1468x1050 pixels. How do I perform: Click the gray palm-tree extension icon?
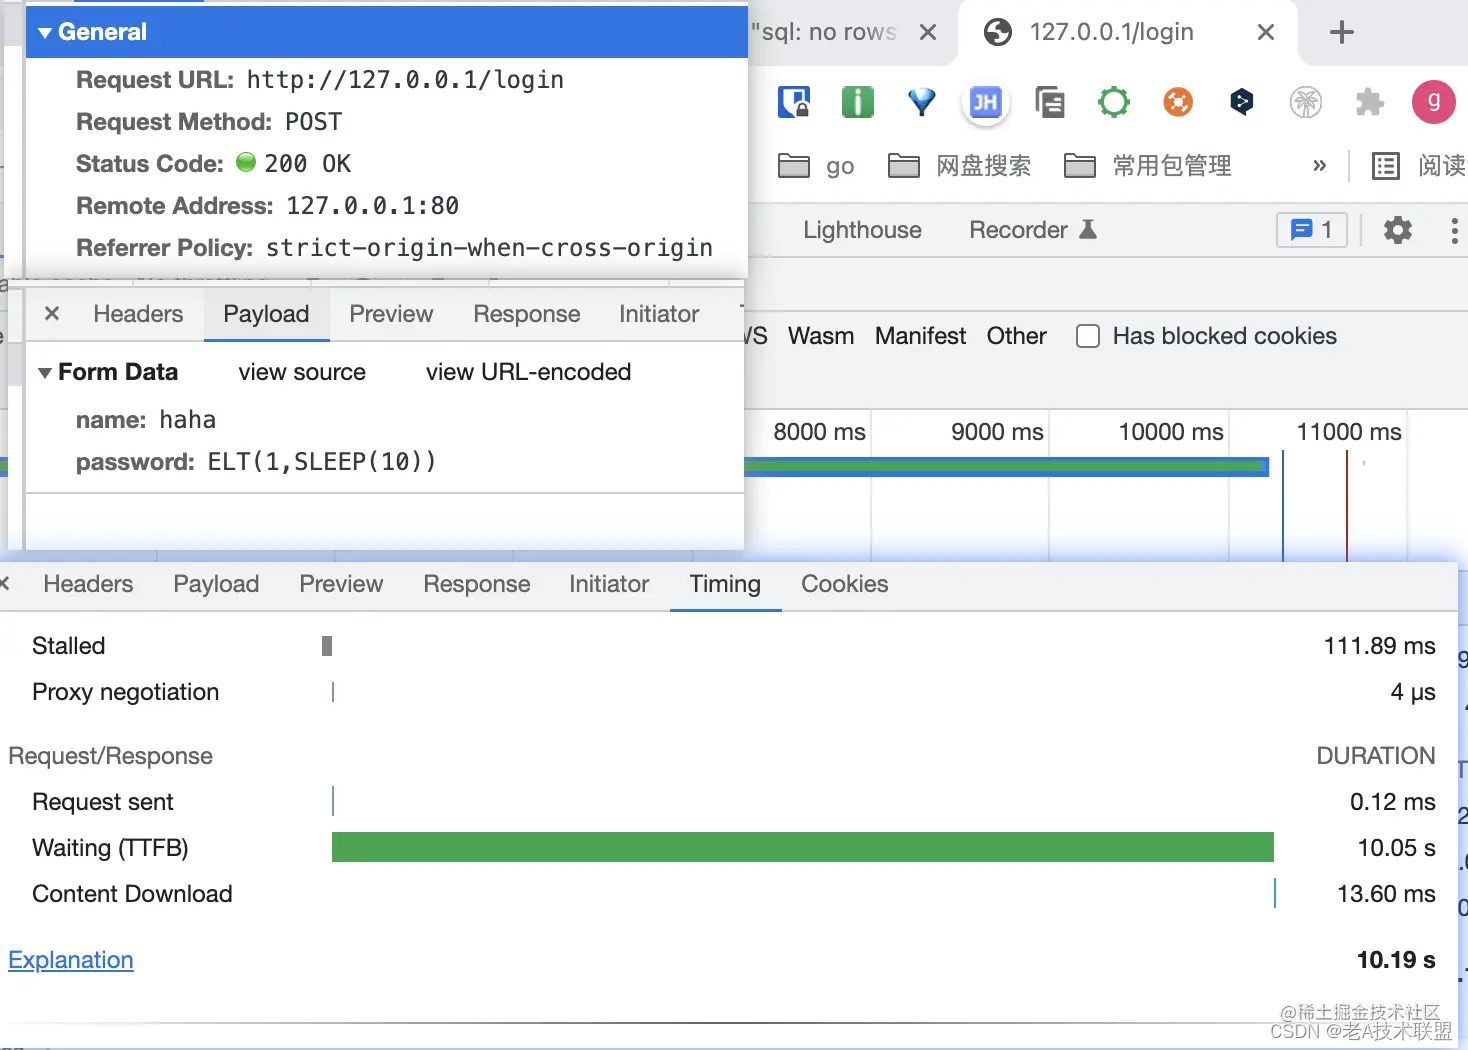[1306, 102]
